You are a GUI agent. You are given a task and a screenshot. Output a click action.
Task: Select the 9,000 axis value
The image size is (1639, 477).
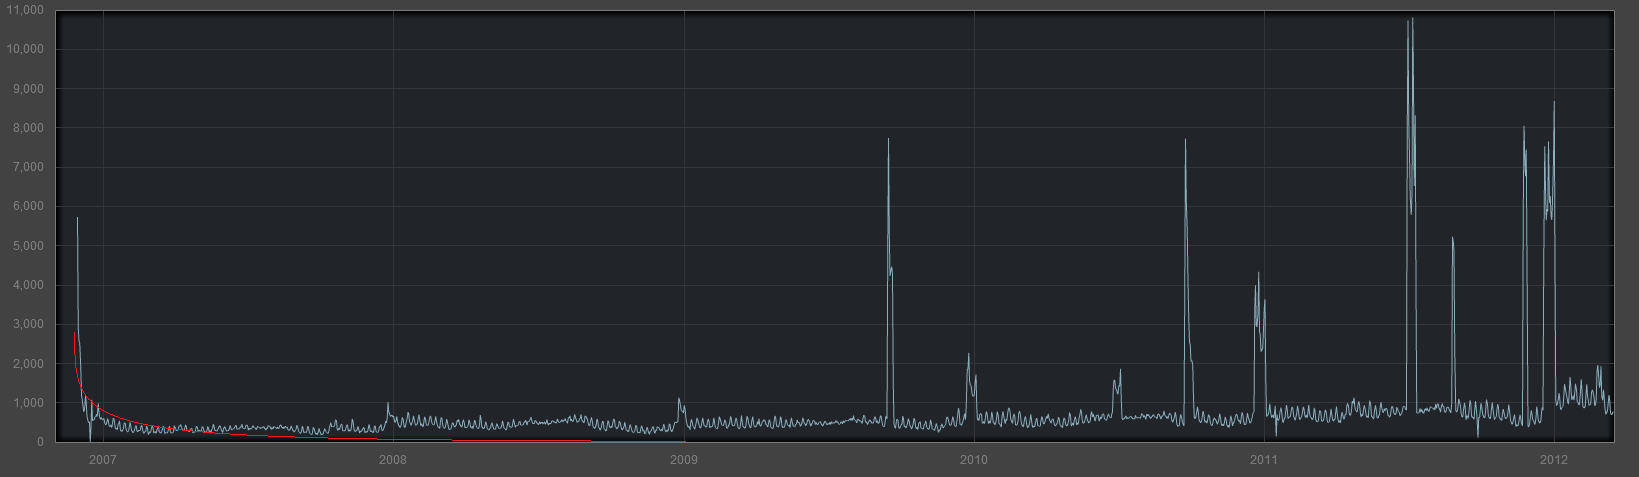point(28,89)
